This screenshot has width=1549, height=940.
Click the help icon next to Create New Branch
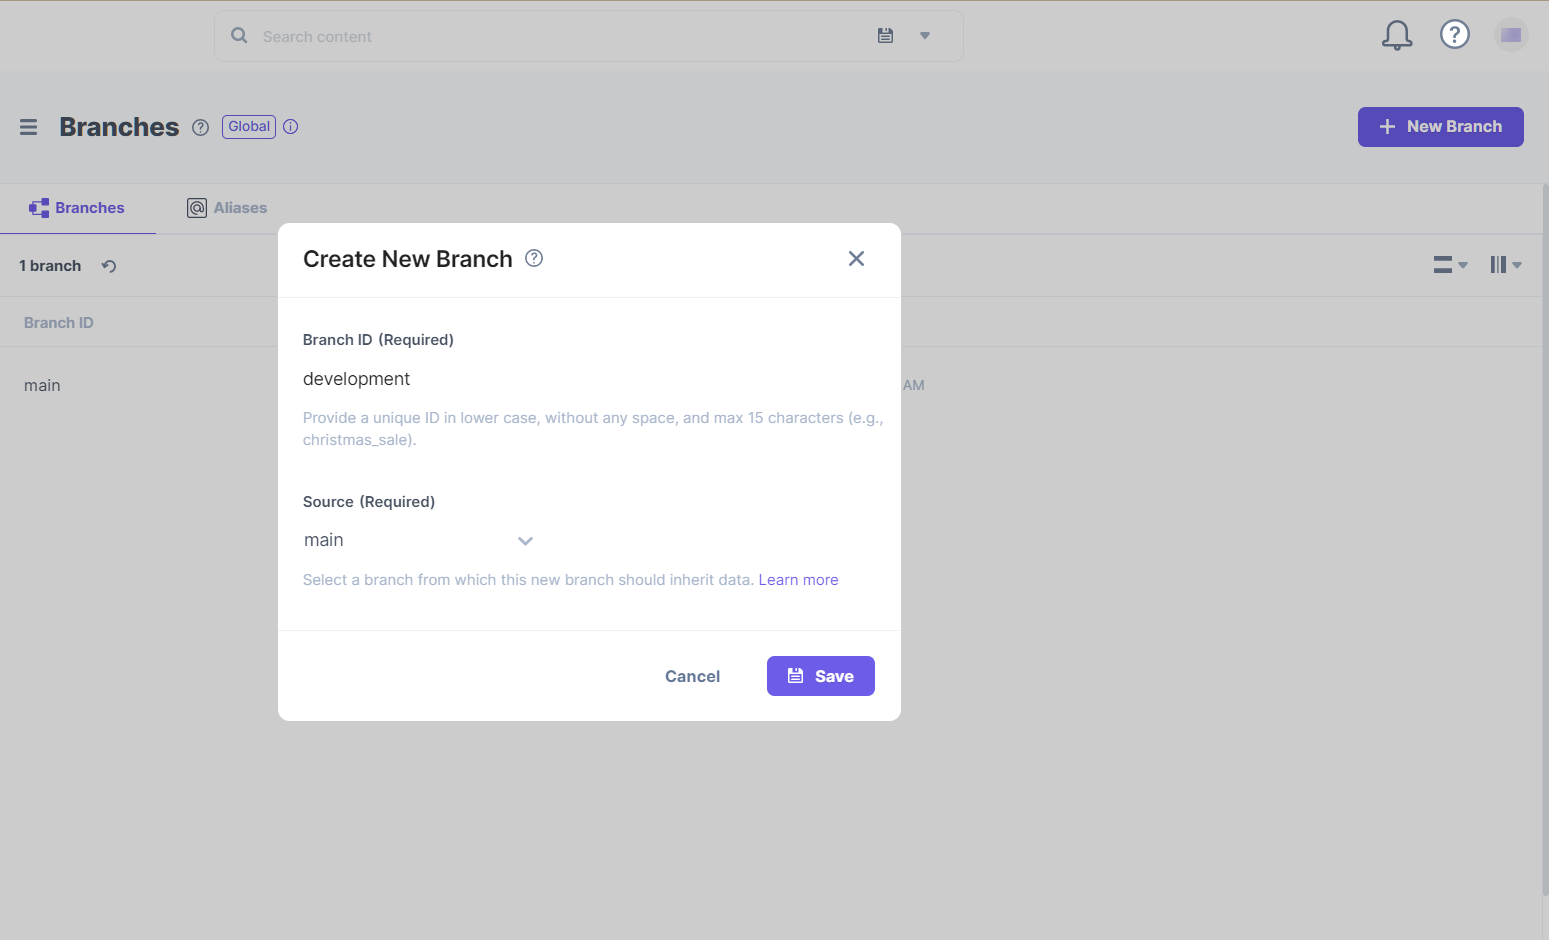pos(533,258)
